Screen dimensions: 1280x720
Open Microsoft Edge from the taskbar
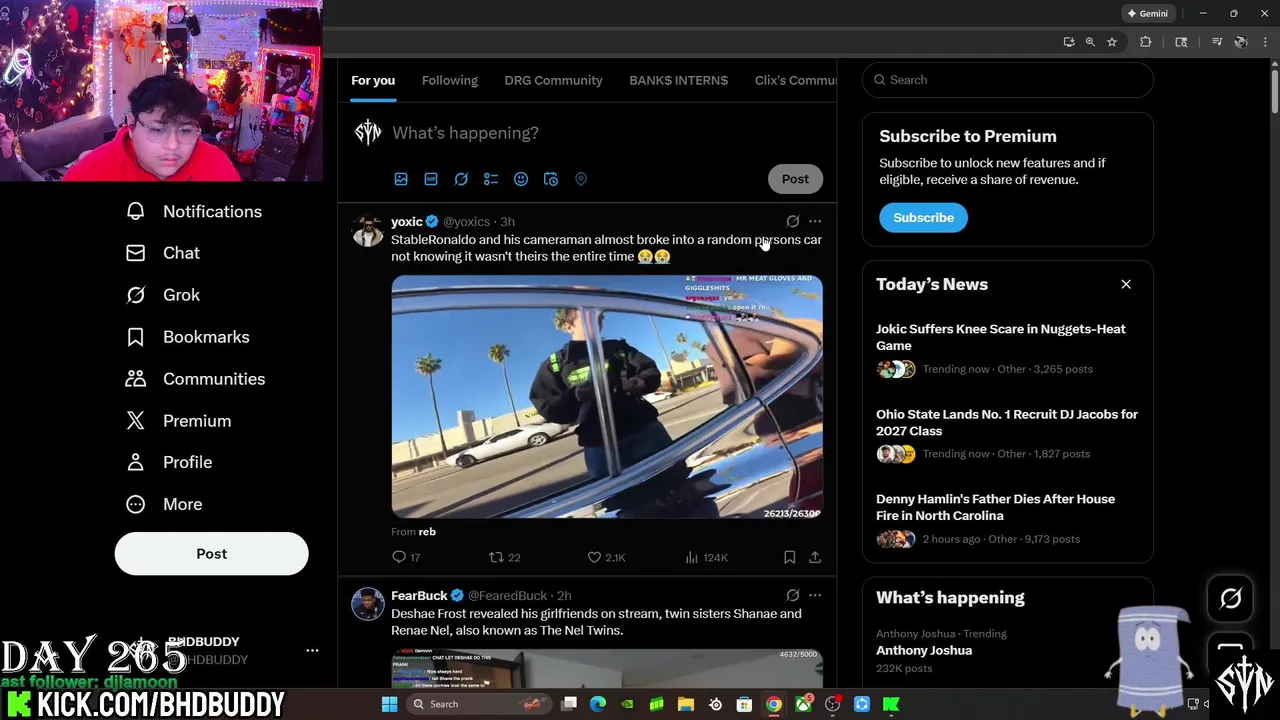[x=598, y=704]
